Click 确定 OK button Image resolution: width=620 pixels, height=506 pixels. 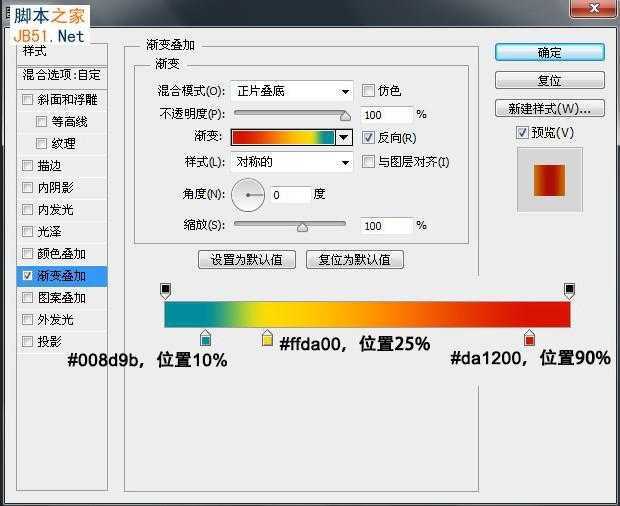pos(550,53)
